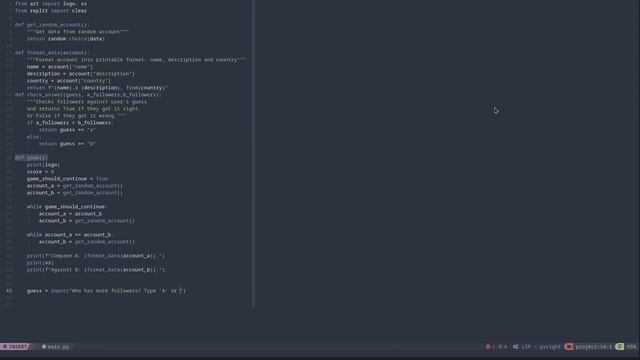Click the 'Or False if they got it wrong' line
Screen dimensions: 640x360
[76, 116]
